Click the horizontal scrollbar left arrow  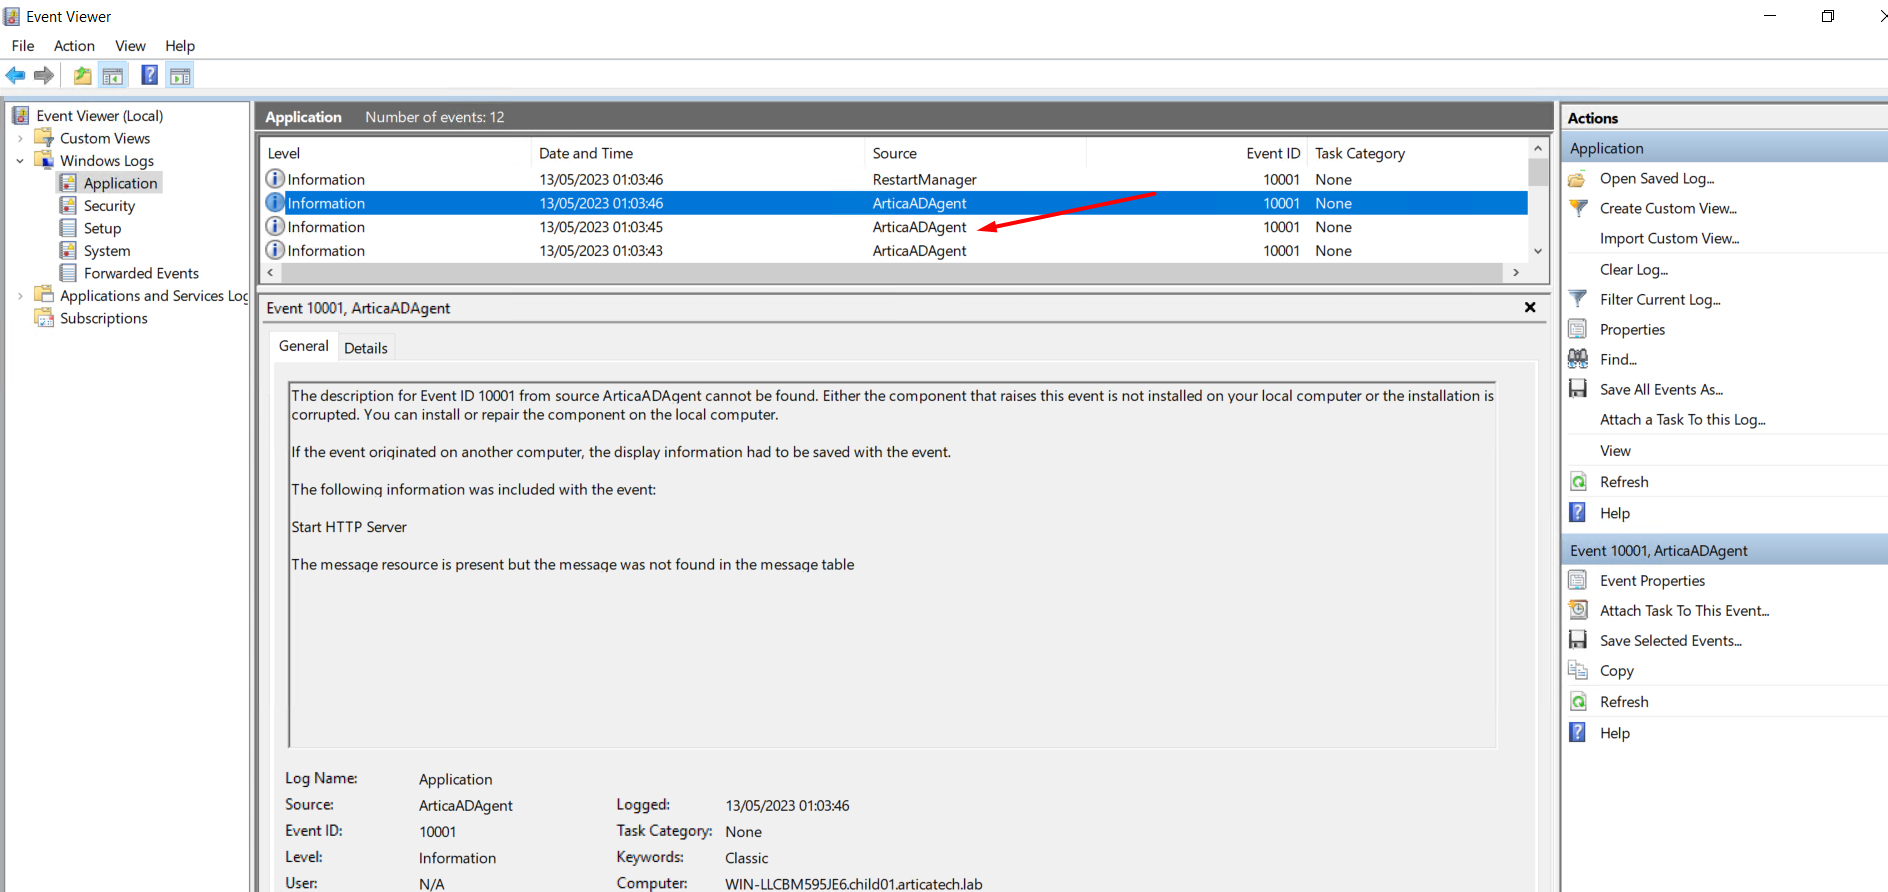270,272
